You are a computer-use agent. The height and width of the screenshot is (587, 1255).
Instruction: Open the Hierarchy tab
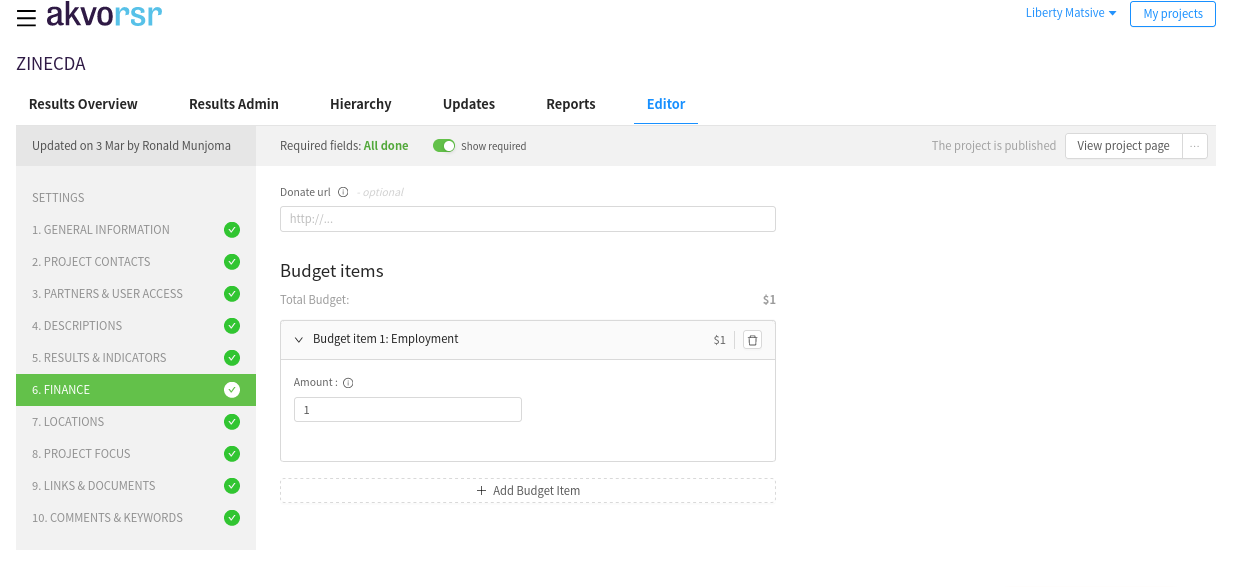[361, 104]
